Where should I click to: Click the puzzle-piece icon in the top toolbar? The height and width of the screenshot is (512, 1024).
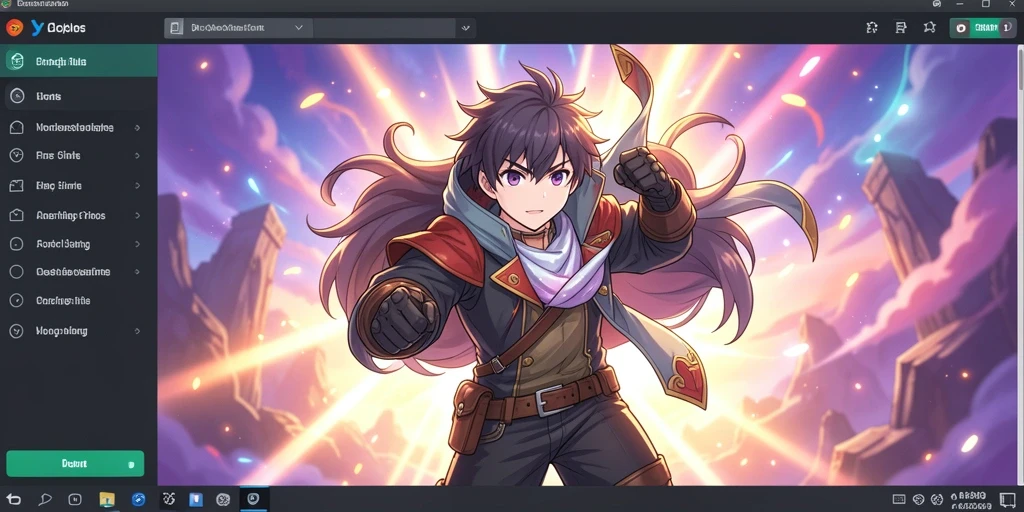(x=872, y=27)
